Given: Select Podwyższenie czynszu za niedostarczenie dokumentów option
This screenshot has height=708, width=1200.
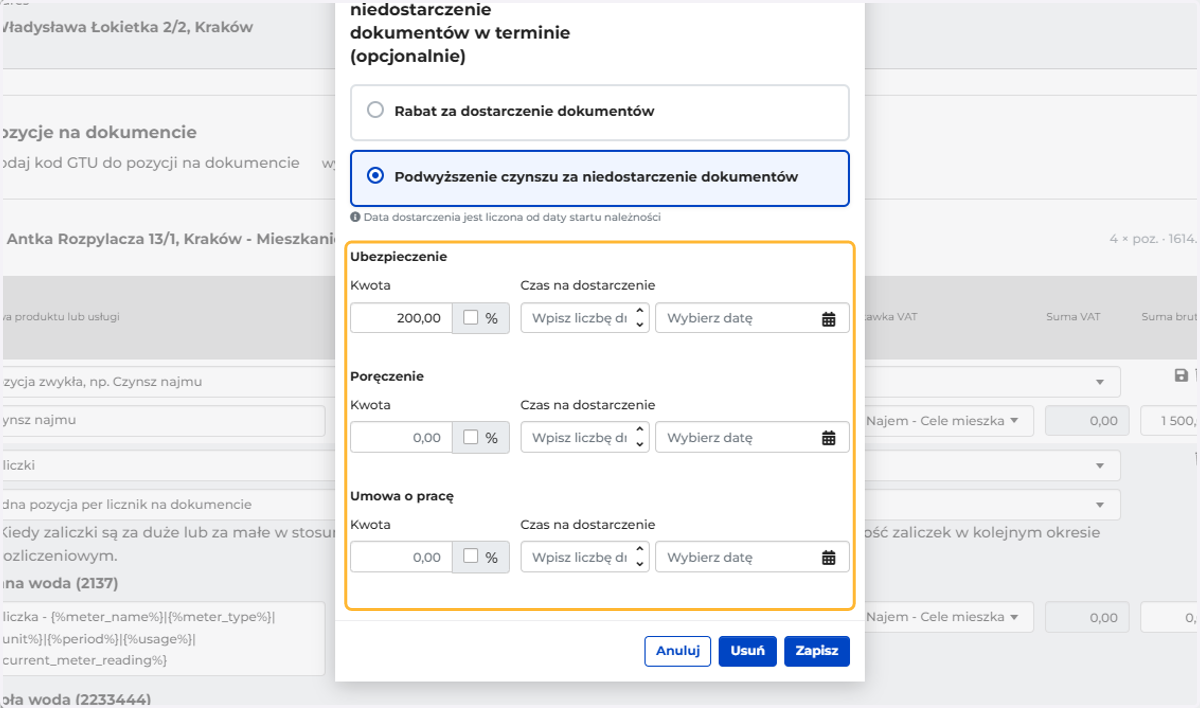Looking at the screenshot, I should point(600,178).
